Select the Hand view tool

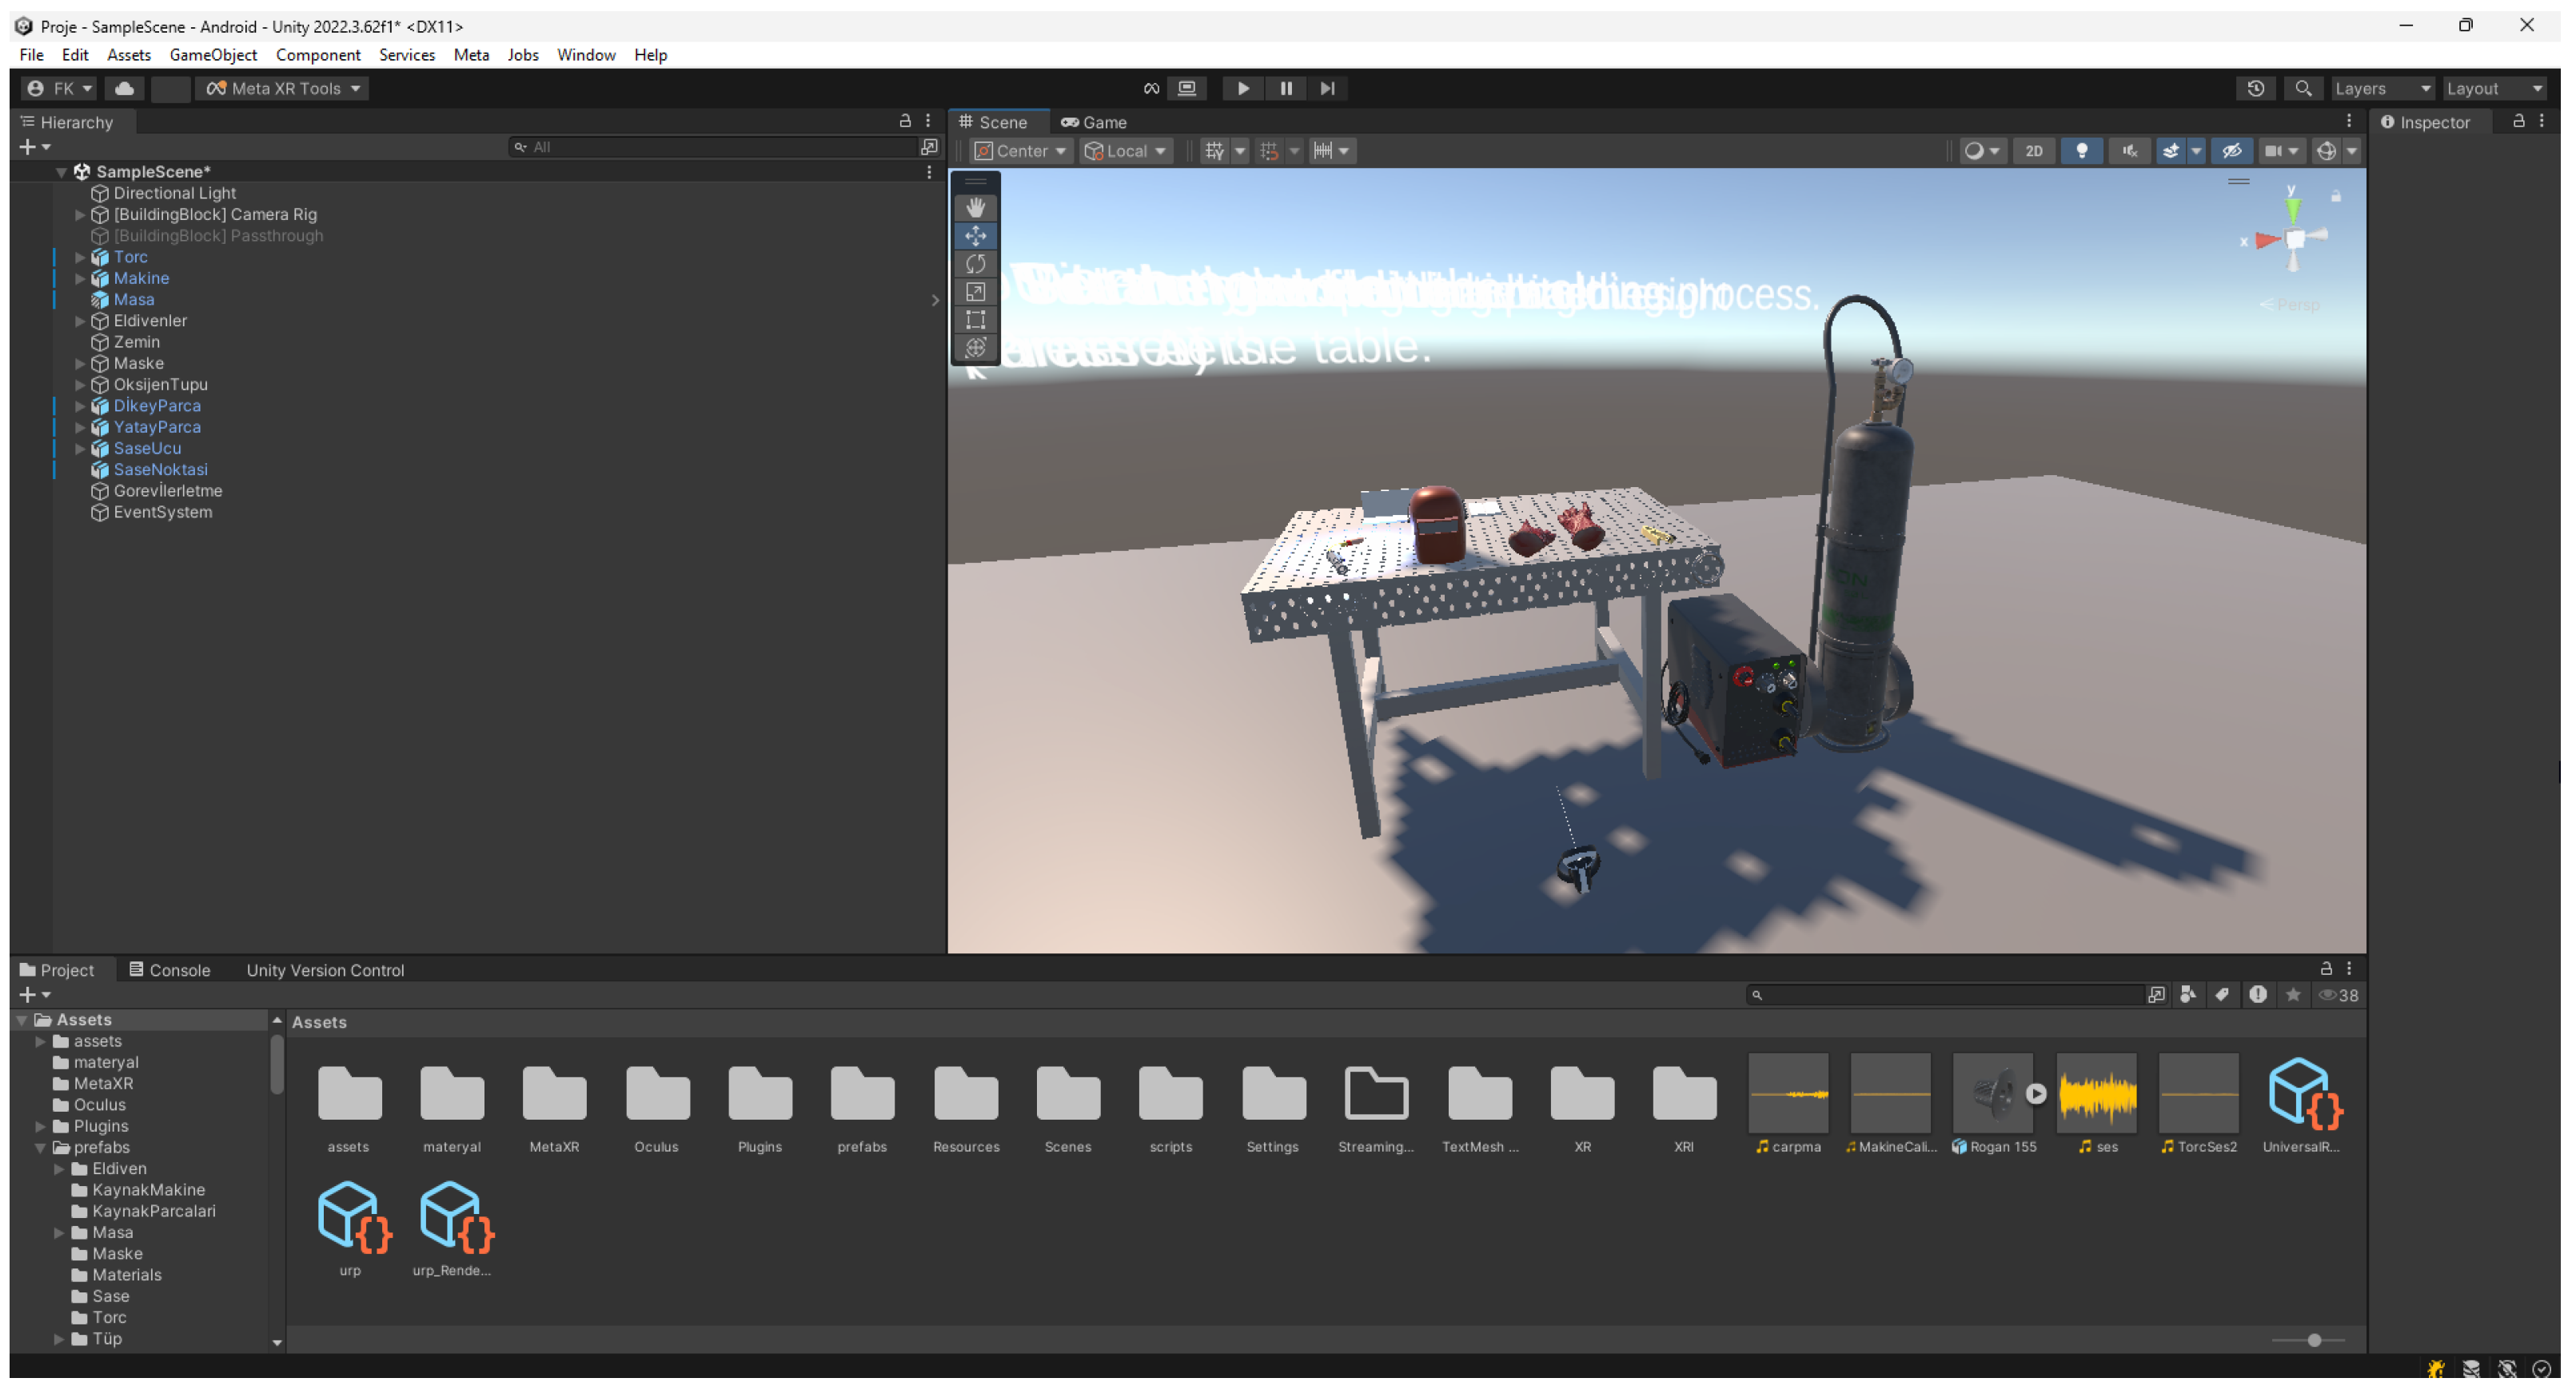(x=975, y=207)
